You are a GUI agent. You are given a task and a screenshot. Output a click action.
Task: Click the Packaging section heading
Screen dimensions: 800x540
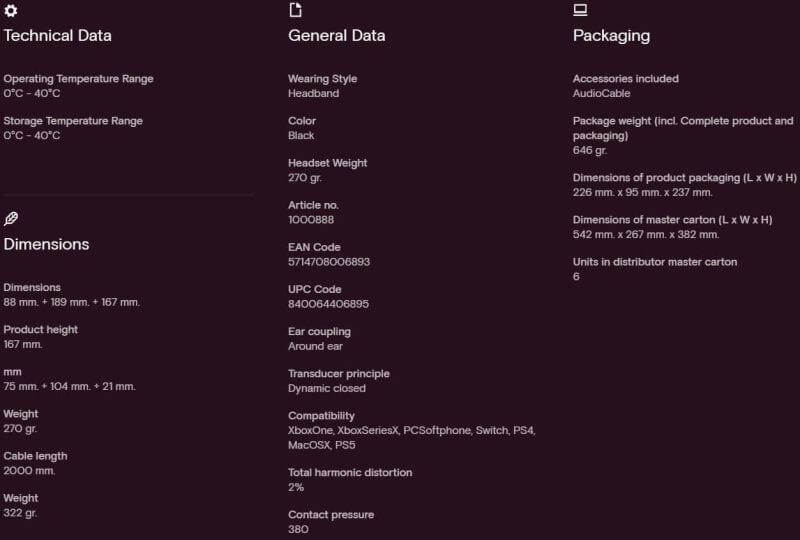(611, 36)
